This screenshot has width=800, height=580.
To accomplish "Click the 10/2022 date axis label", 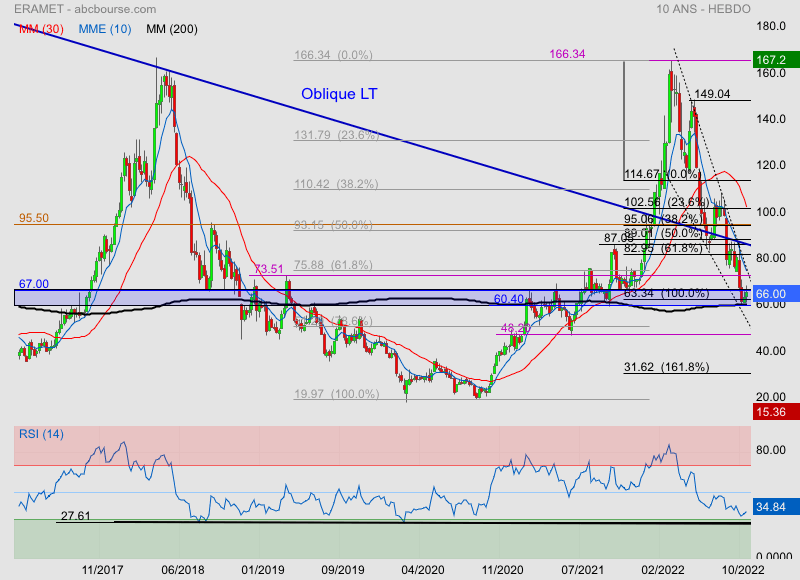I will click(743, 570).
